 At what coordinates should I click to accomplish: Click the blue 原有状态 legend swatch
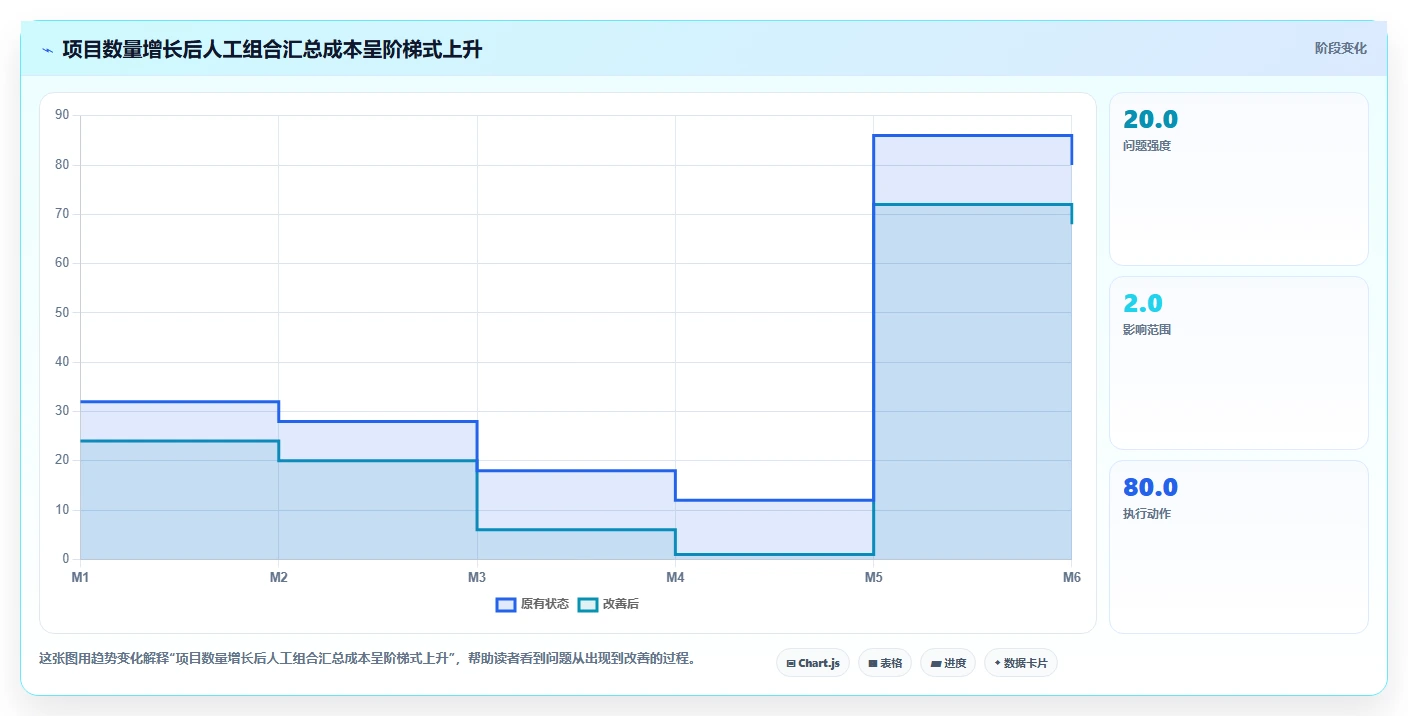click(x=506, y=604)
